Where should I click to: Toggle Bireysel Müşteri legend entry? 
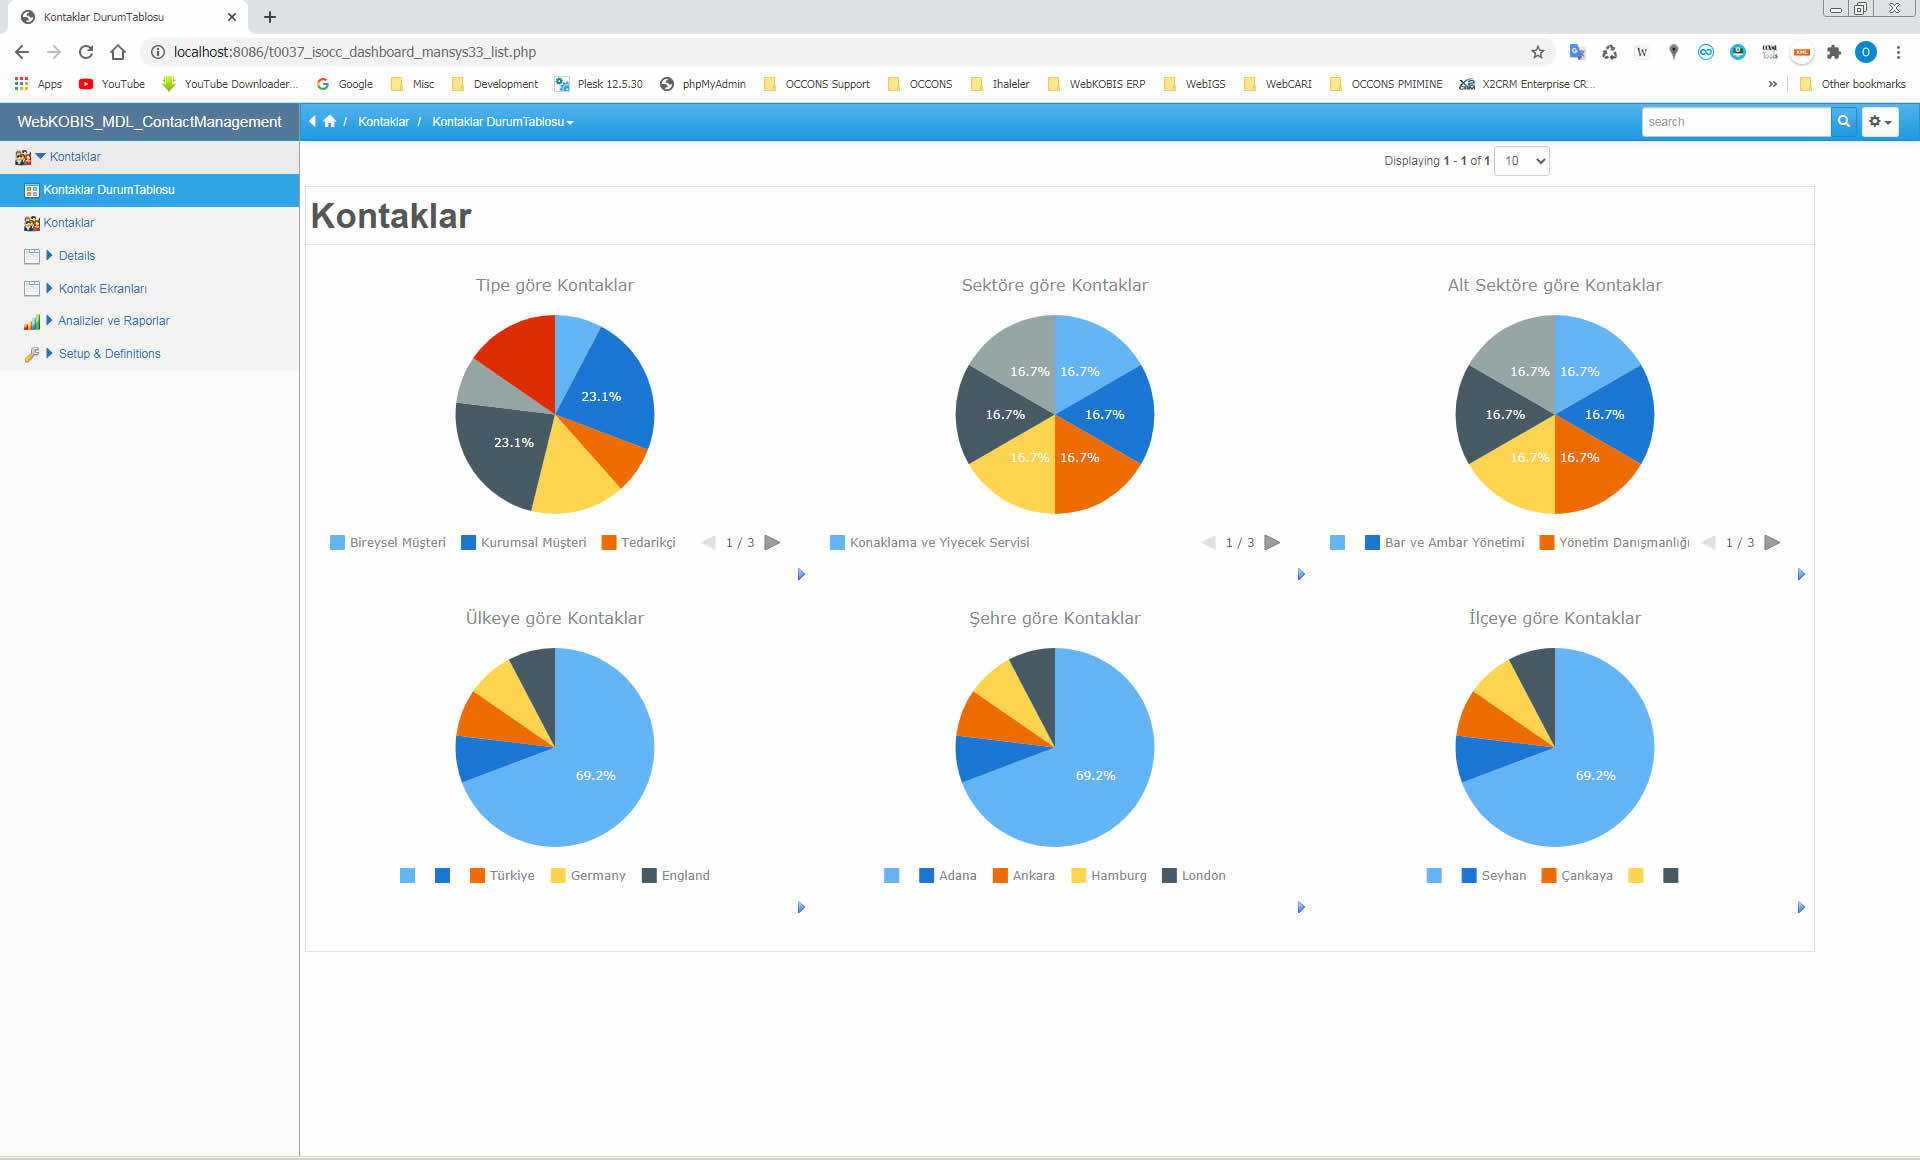pyautogui.click(x=388, y=542)
